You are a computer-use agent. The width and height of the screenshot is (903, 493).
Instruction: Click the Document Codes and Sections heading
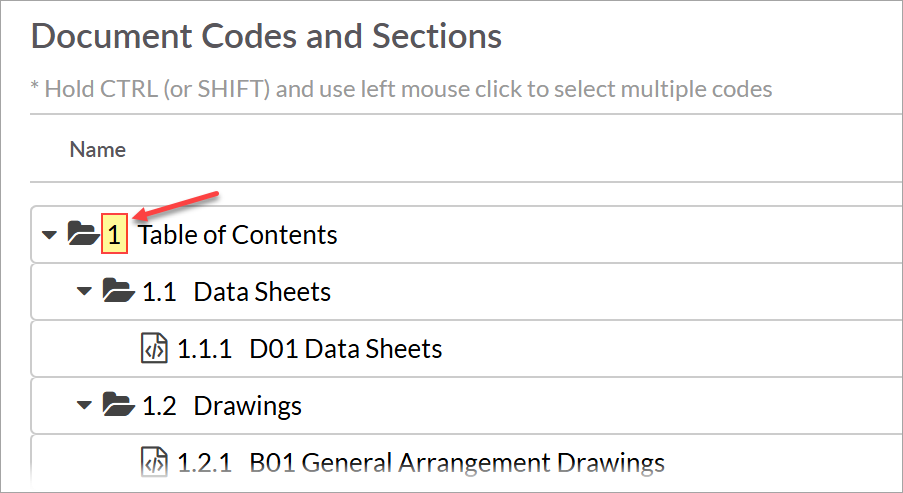tap(266, 37)
